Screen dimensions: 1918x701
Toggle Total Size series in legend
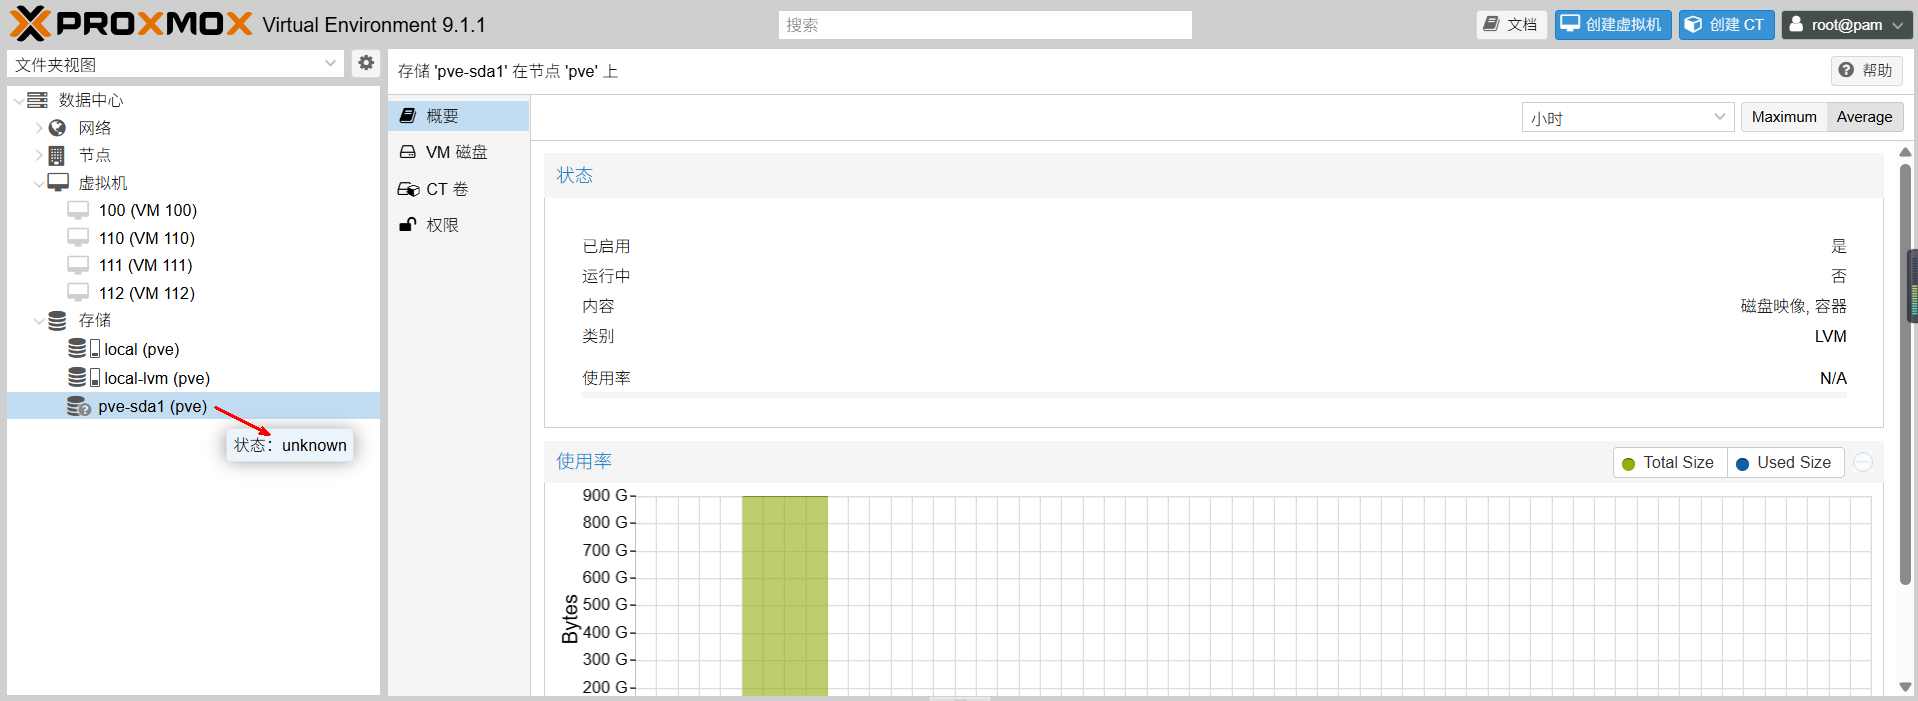(x=1669, y=462)
